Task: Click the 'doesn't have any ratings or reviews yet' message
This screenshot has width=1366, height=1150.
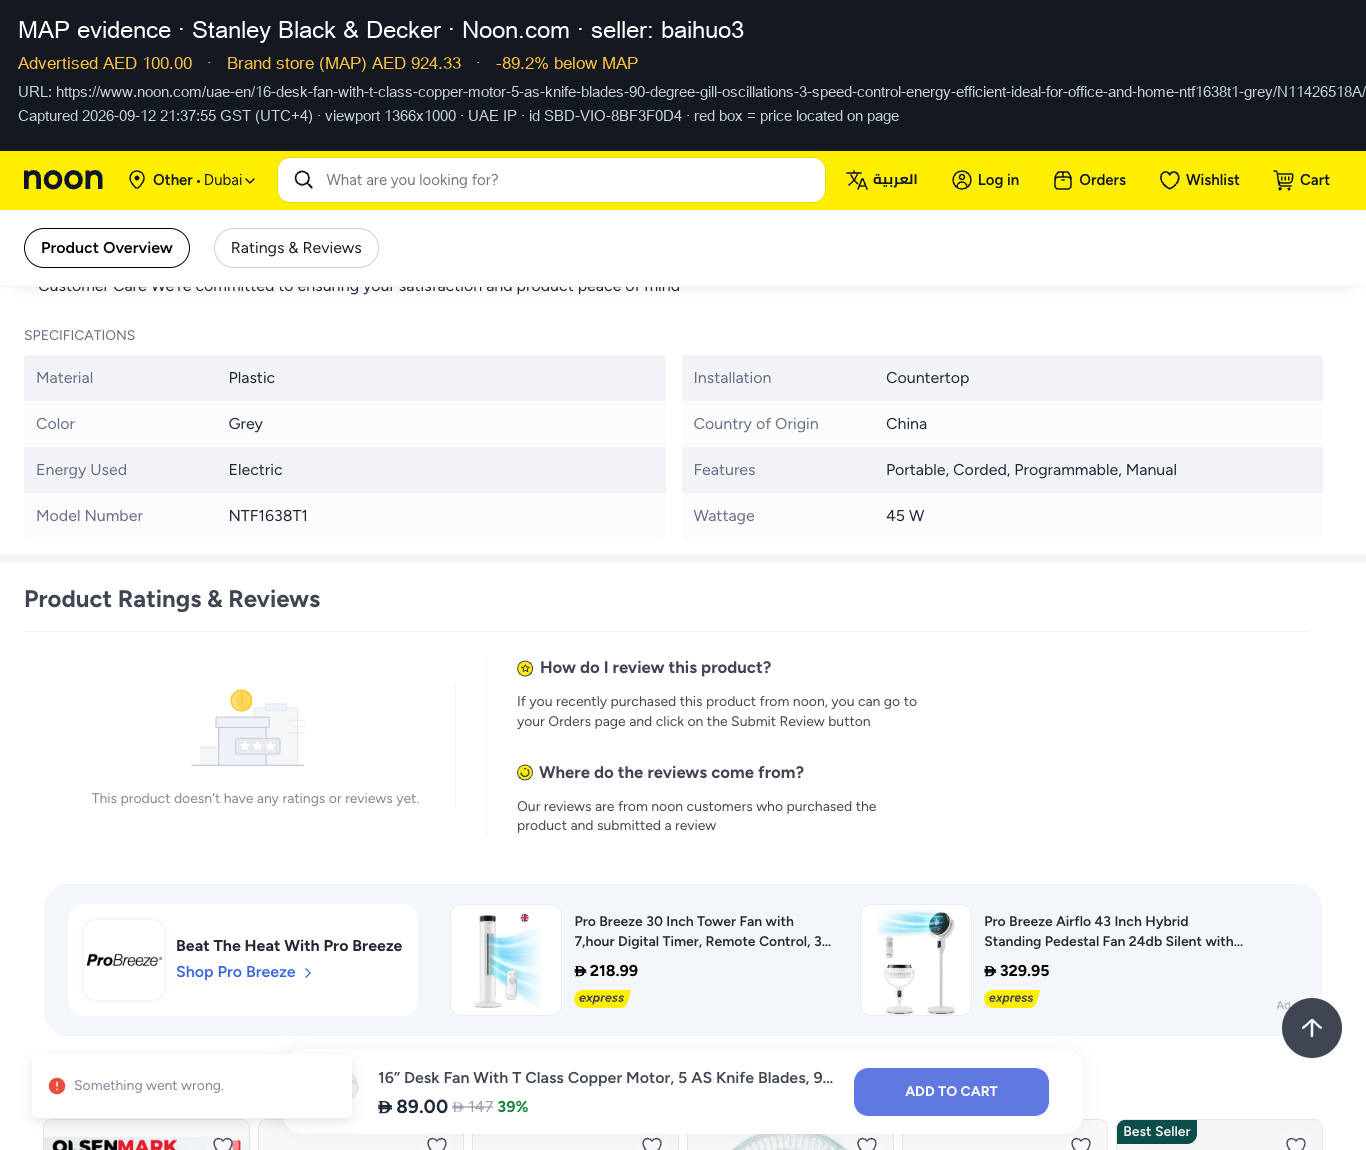Action: [256, 799]
